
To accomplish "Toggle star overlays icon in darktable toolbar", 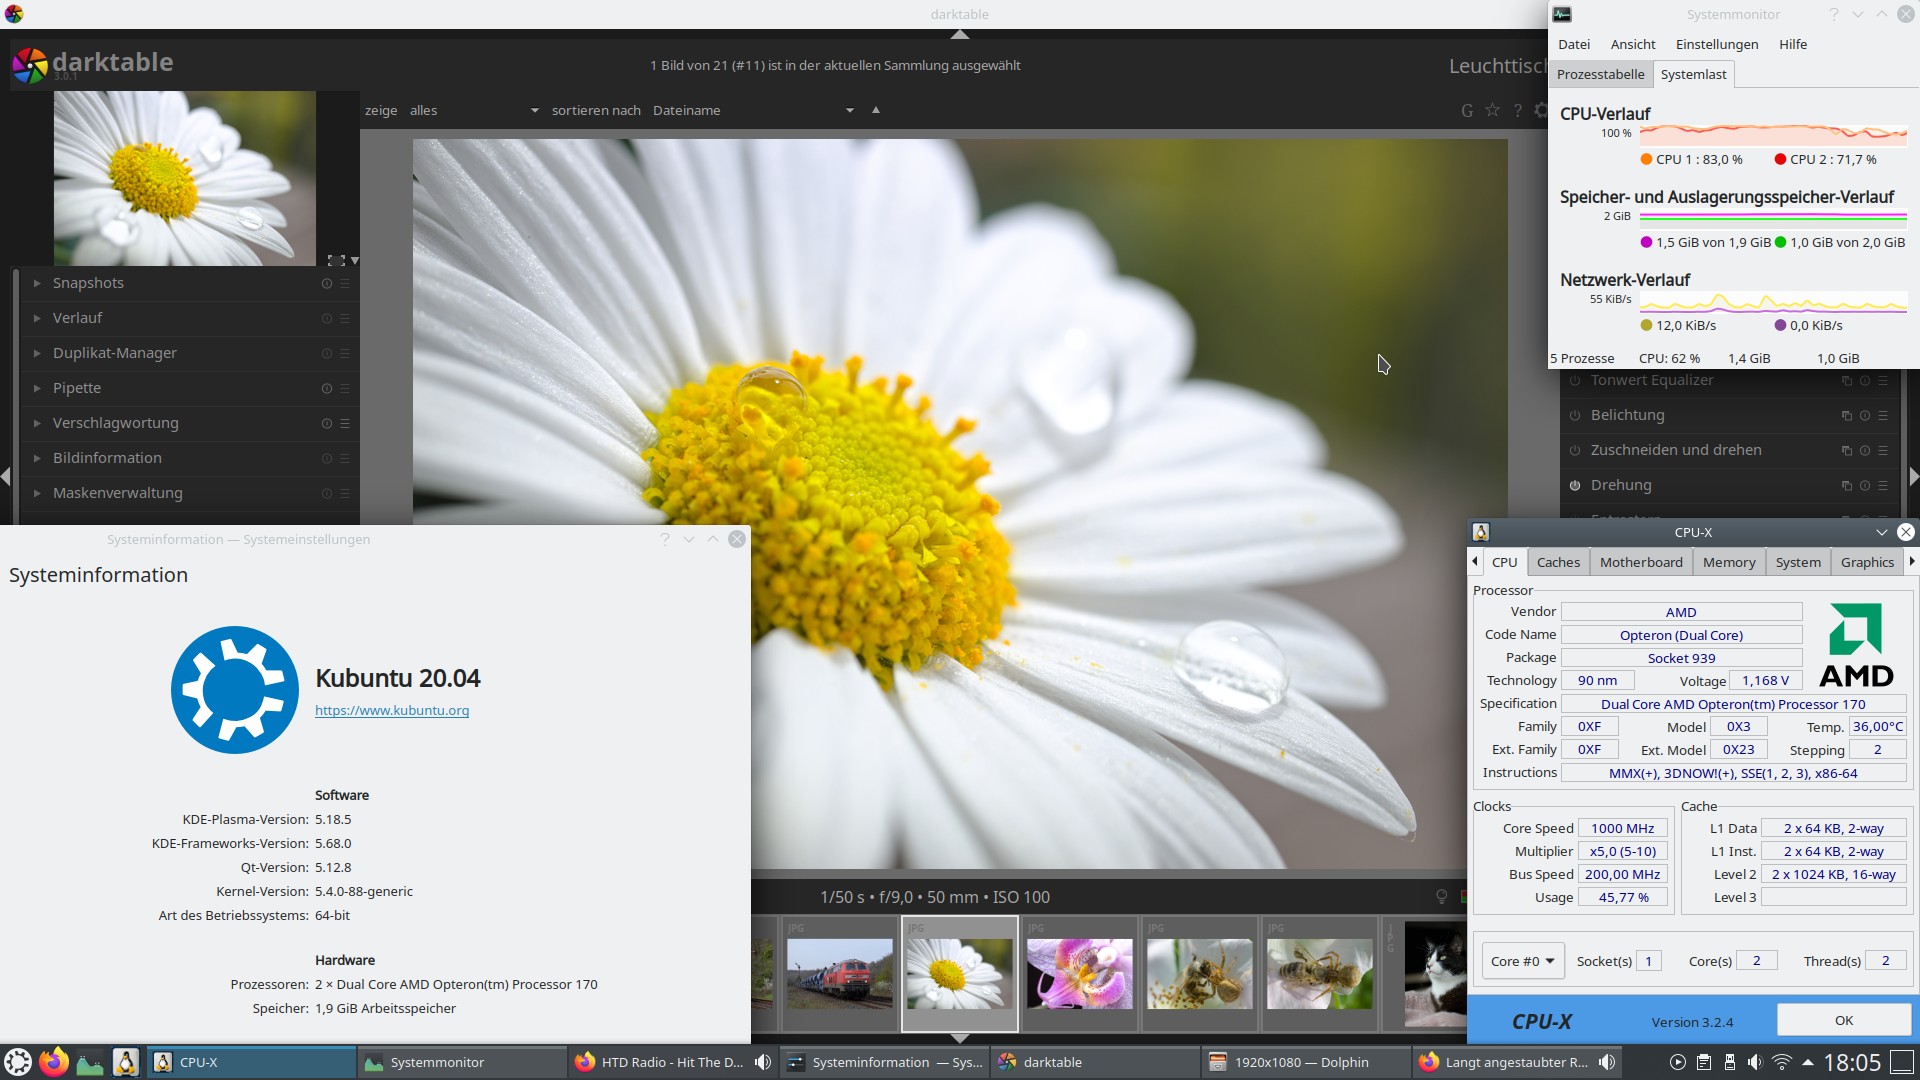I will [1492, 111].
